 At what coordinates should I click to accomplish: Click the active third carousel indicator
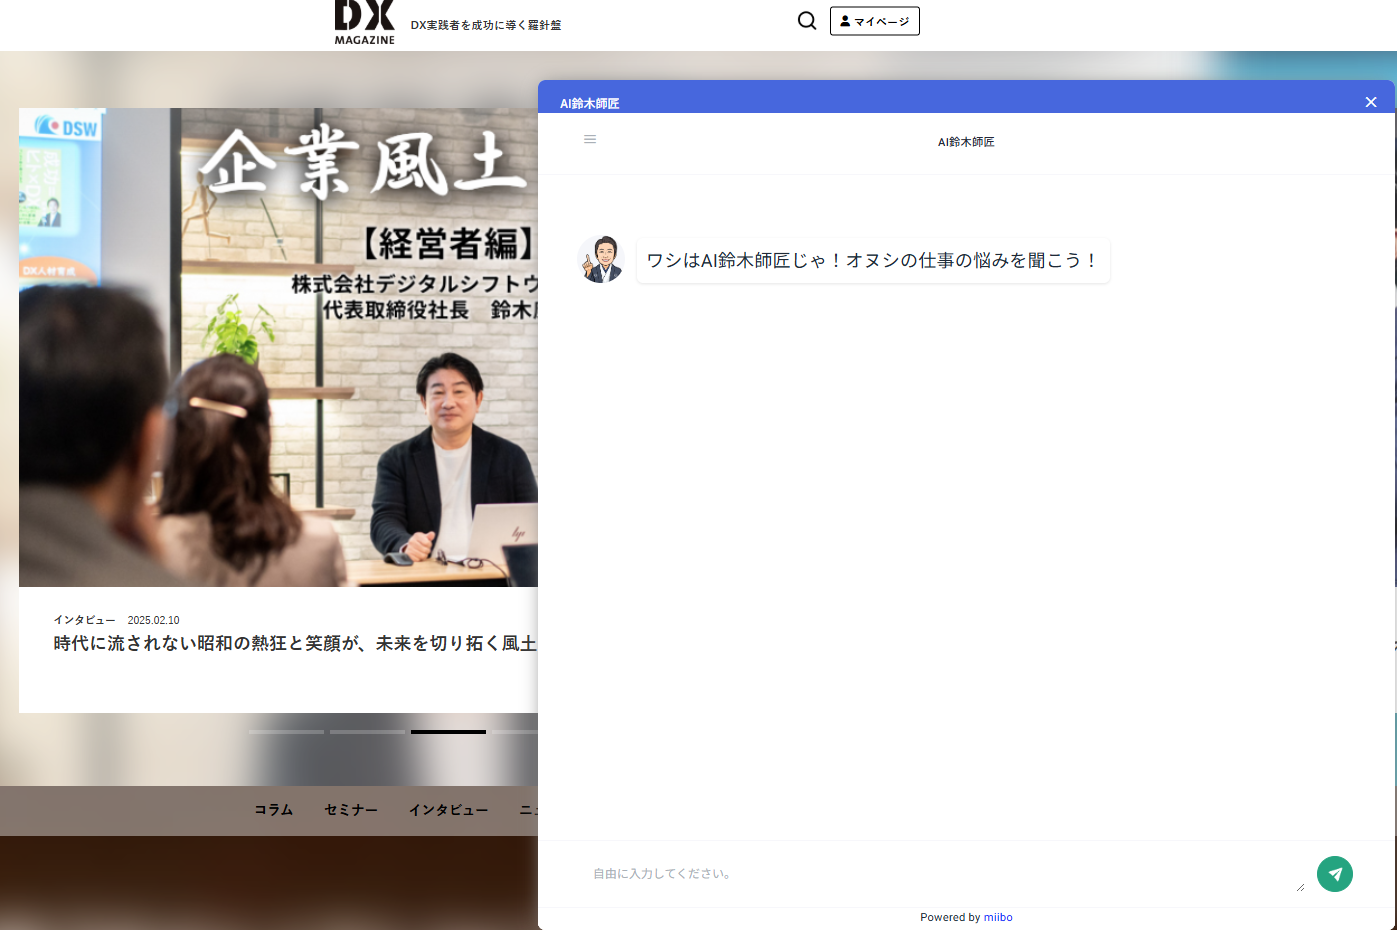pos(448,732)
